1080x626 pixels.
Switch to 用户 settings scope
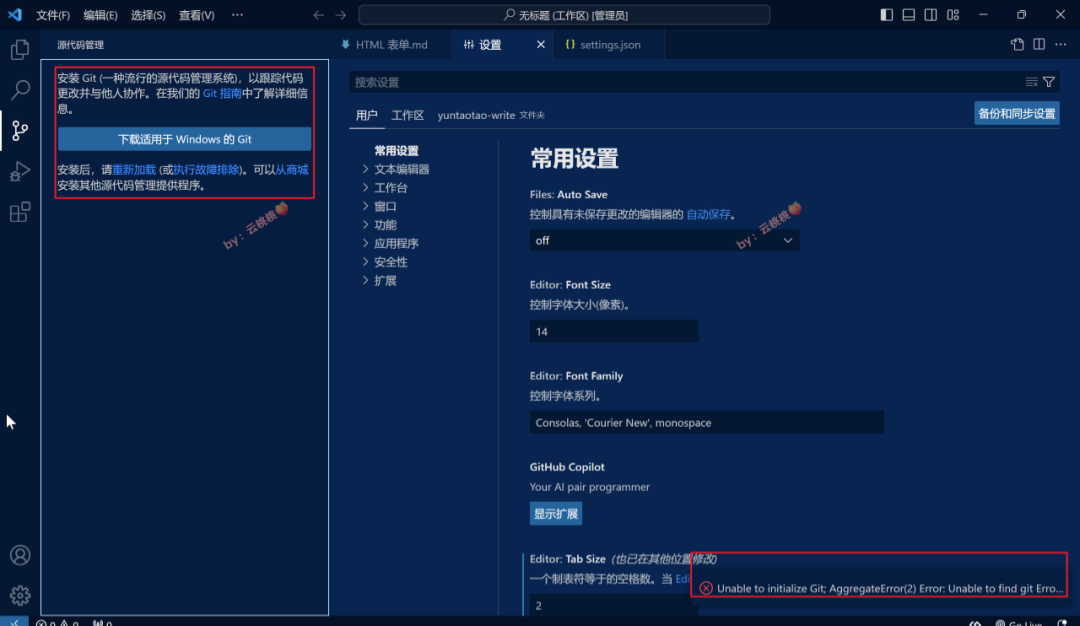366,115
